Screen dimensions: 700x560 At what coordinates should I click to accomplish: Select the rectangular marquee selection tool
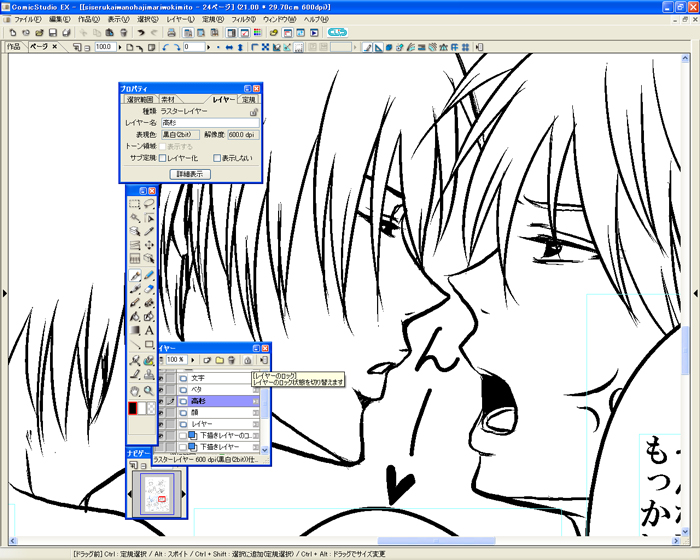click(134, 204)
